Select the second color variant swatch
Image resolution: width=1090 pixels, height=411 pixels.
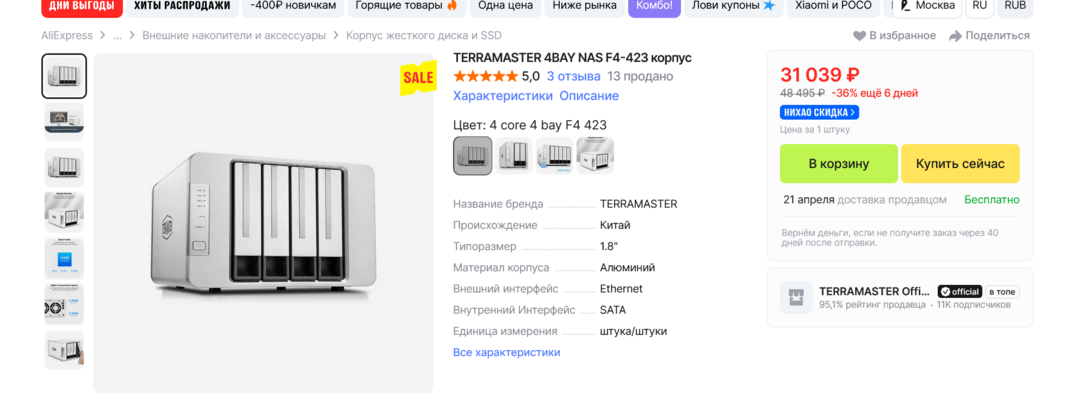click(x=514, y=155)
